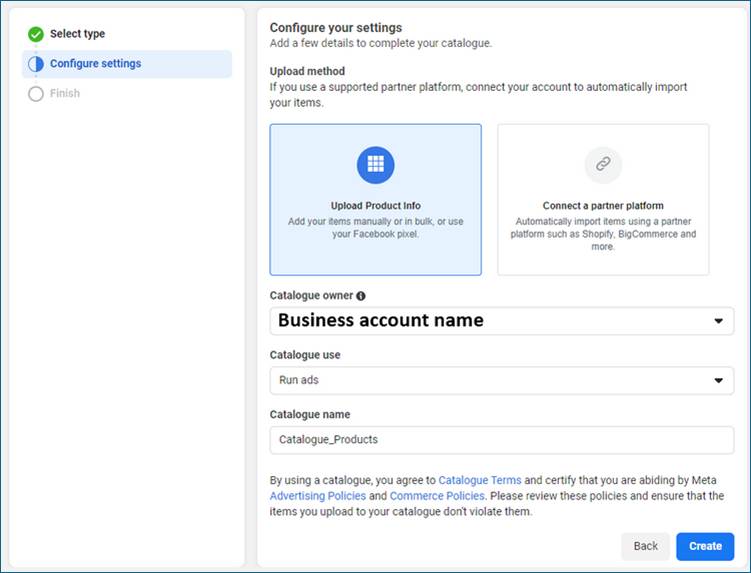Click the blue grid Upload Product Info icon
This screenshot has height=573, width=751.
[x=375, y=164]
